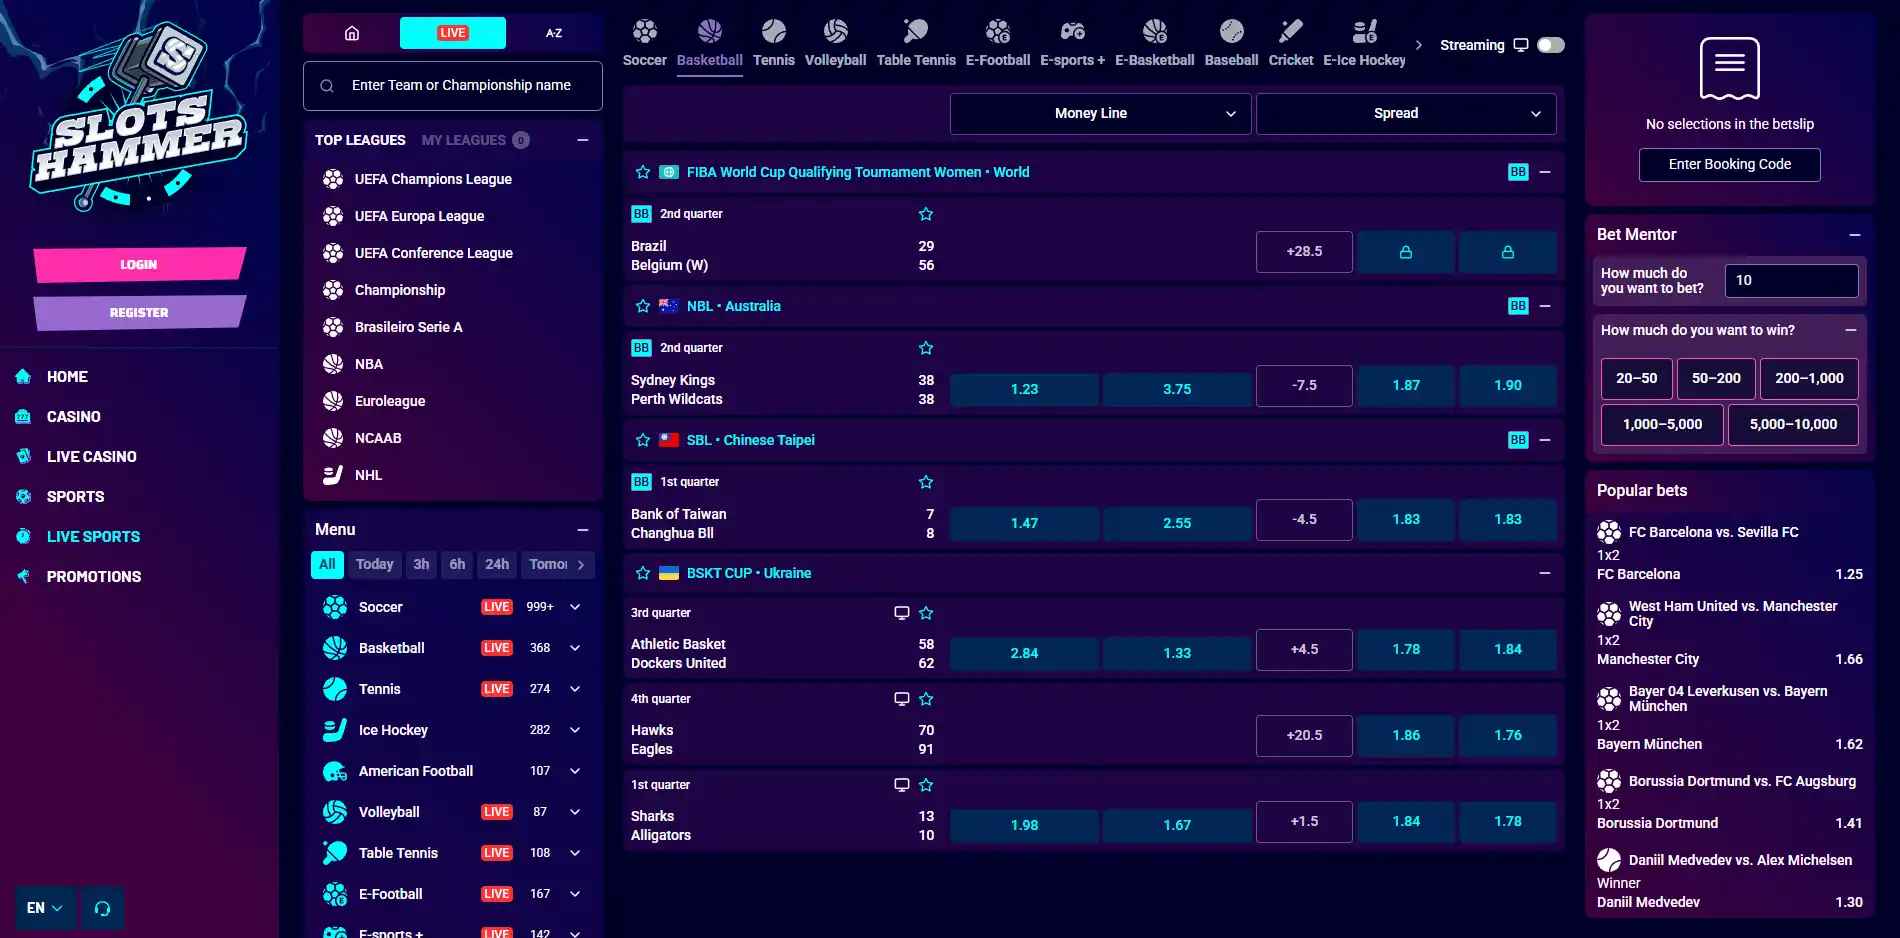Click the Casino sidebar icon

coord(23,417)
